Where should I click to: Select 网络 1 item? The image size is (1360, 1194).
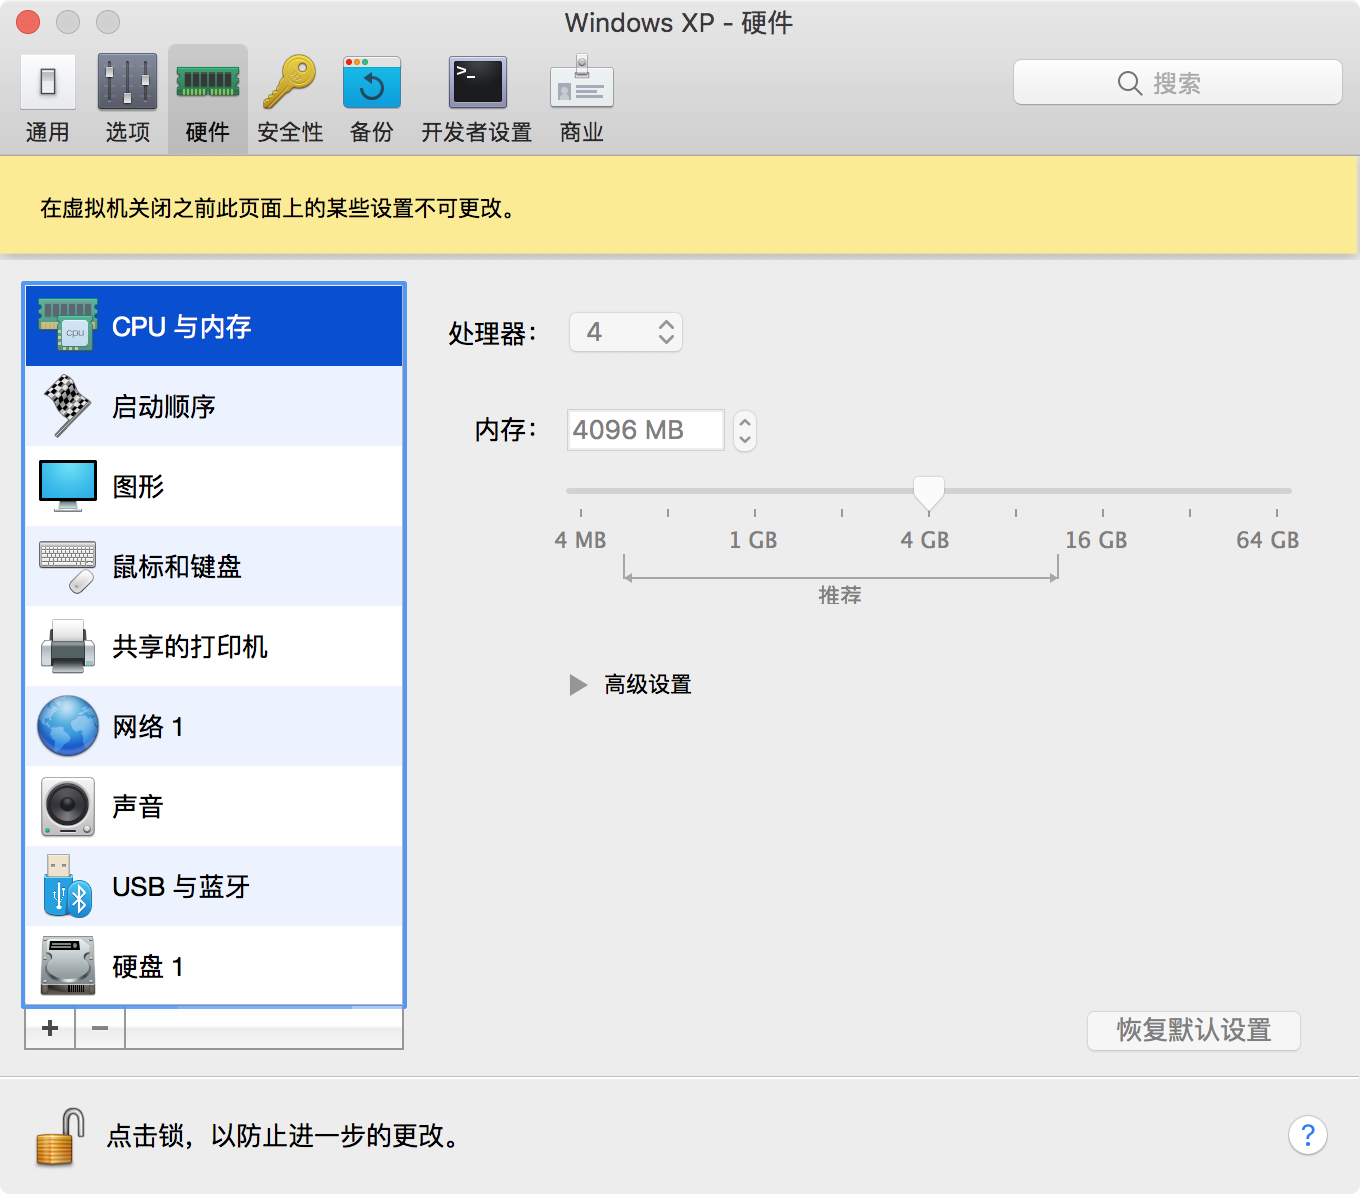point(214,726)
